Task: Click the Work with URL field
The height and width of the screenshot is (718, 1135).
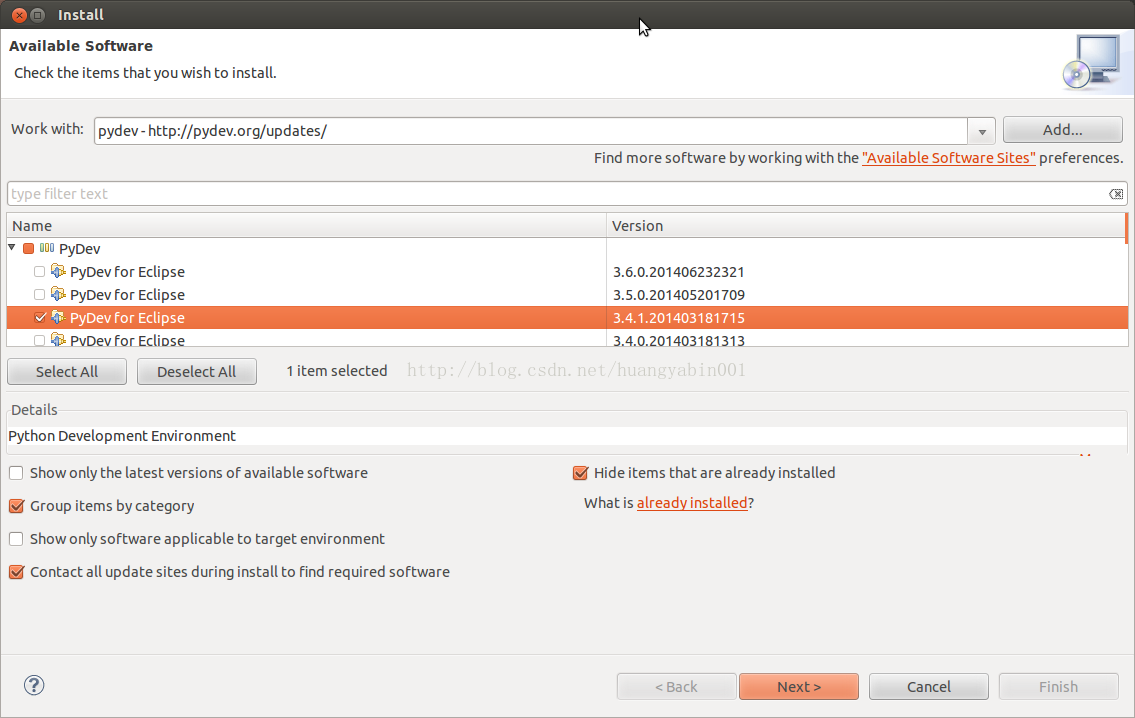Action: 531,131
